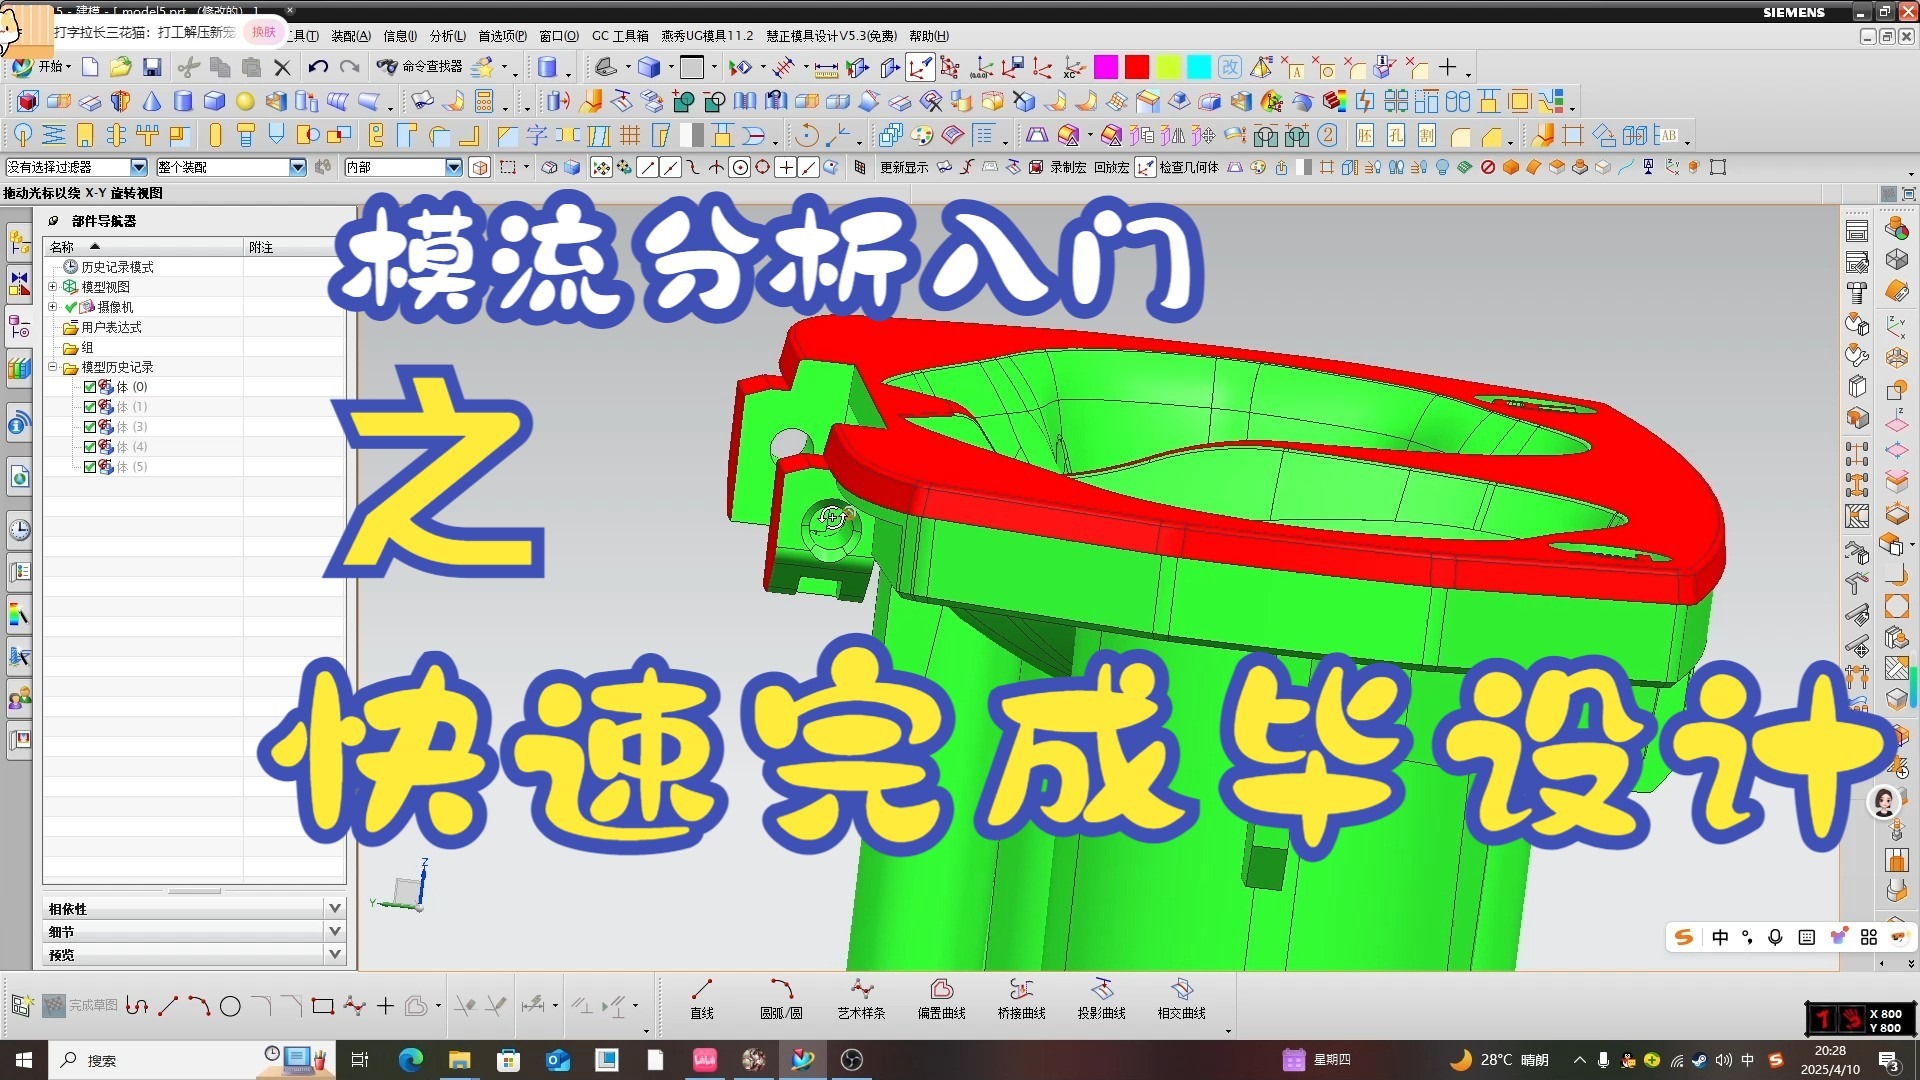Uncheck the 体 (0) feature checkbox

pos(89,386)
